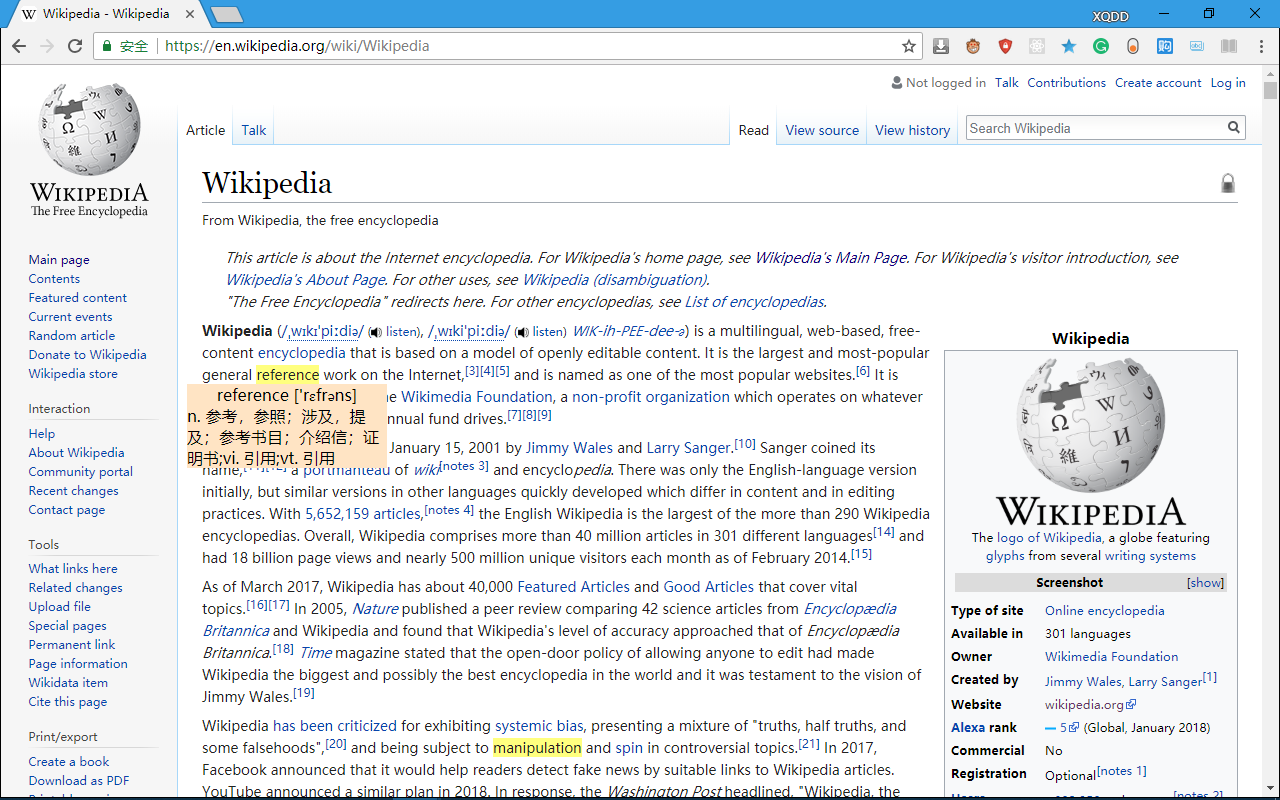1280x800 pixels.
Task: Click the browser address bar URL
Action: coord(297,46)
